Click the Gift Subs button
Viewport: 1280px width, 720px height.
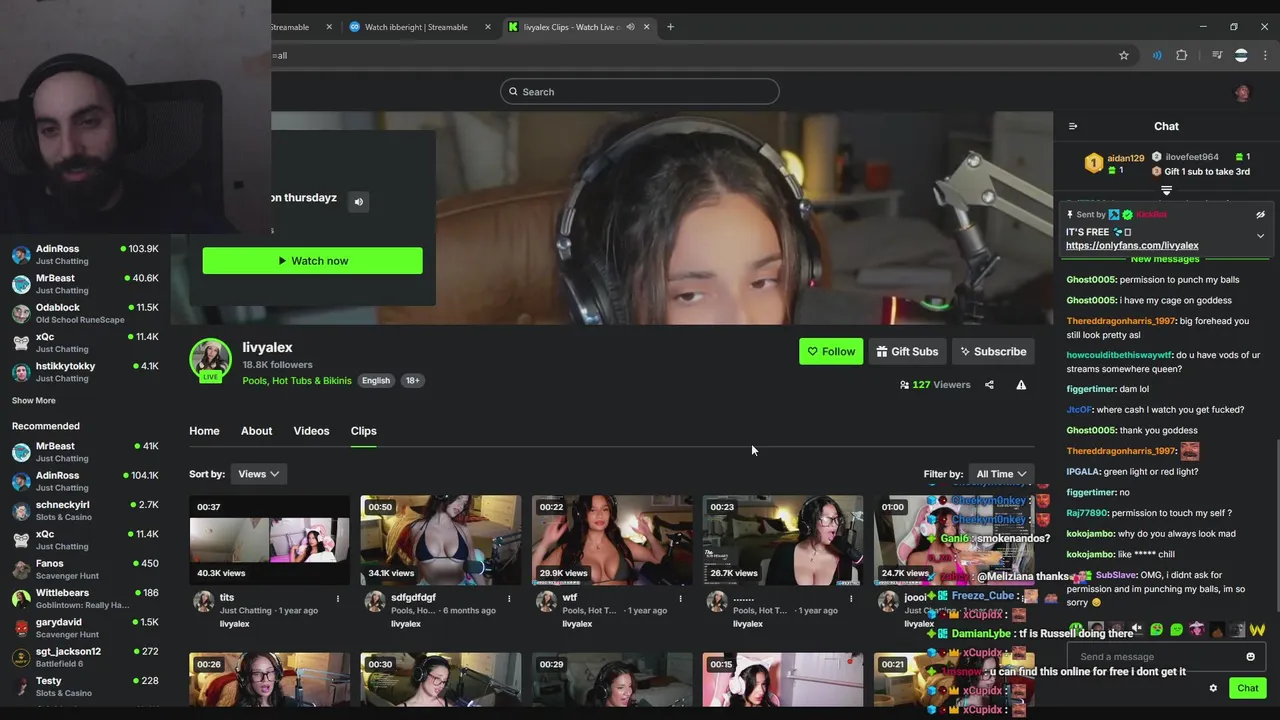[907, 352]
